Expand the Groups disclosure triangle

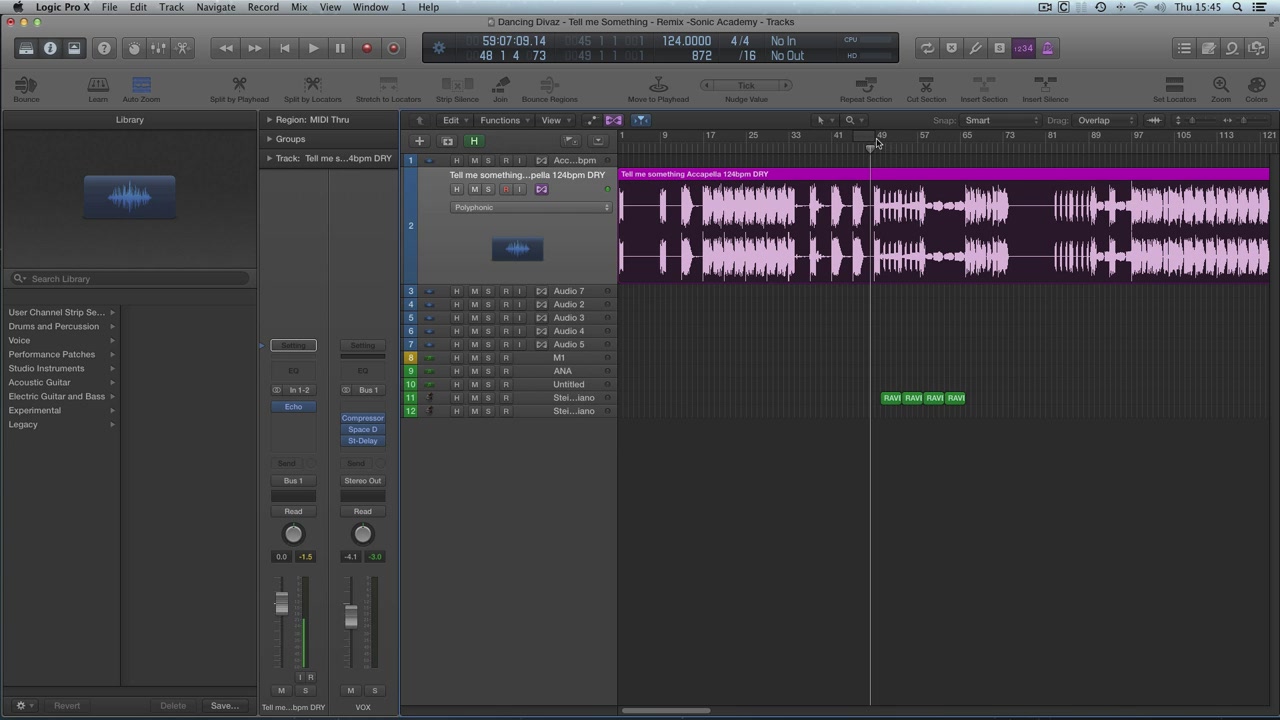269,139
